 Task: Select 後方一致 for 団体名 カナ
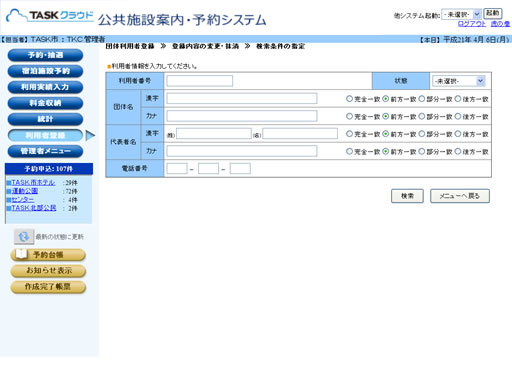pyautogui.click(x=458, y=116)
